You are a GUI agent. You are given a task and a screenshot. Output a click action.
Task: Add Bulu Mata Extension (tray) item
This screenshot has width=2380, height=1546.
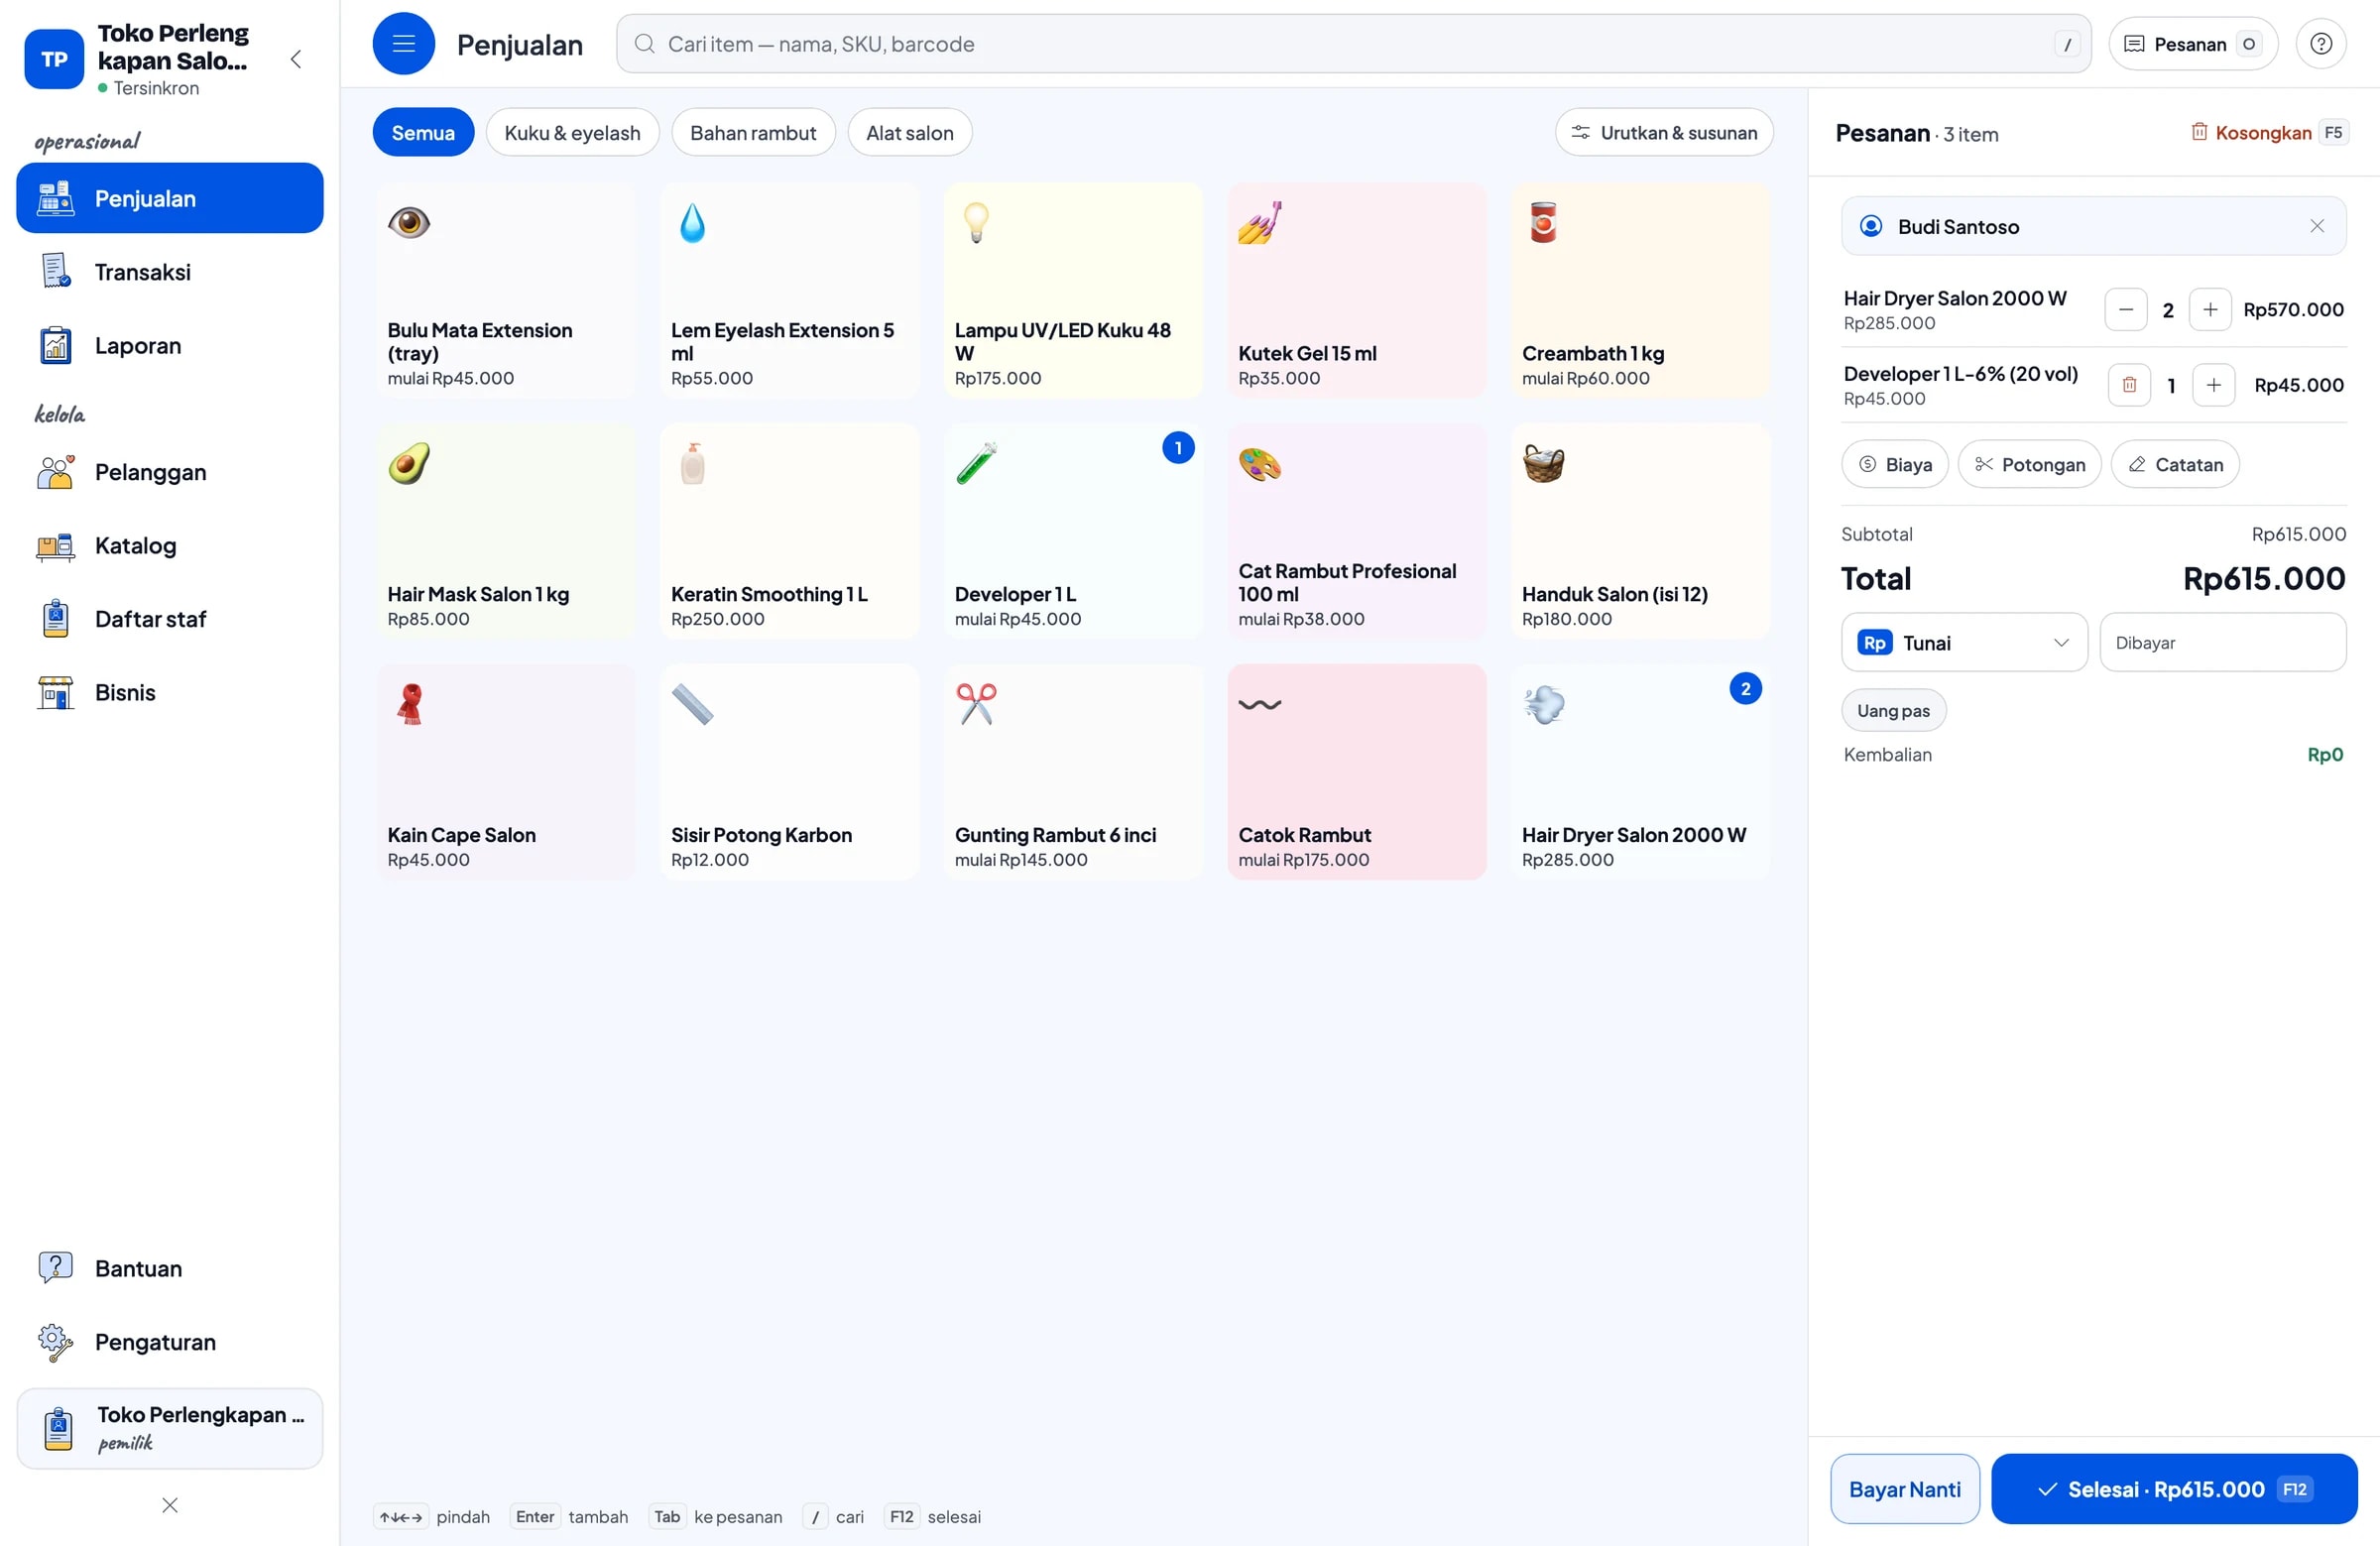(506, 291)
